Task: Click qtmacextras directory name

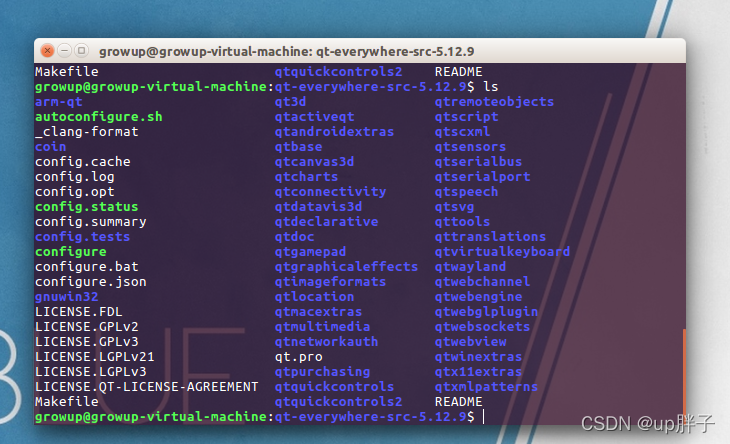Action: point(318,311)
